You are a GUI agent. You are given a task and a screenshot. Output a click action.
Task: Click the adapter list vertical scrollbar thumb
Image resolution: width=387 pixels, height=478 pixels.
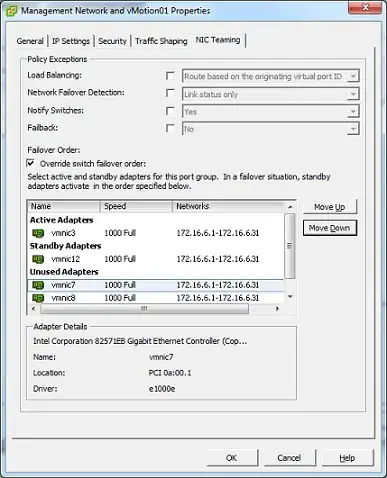[x=290, y=246]
